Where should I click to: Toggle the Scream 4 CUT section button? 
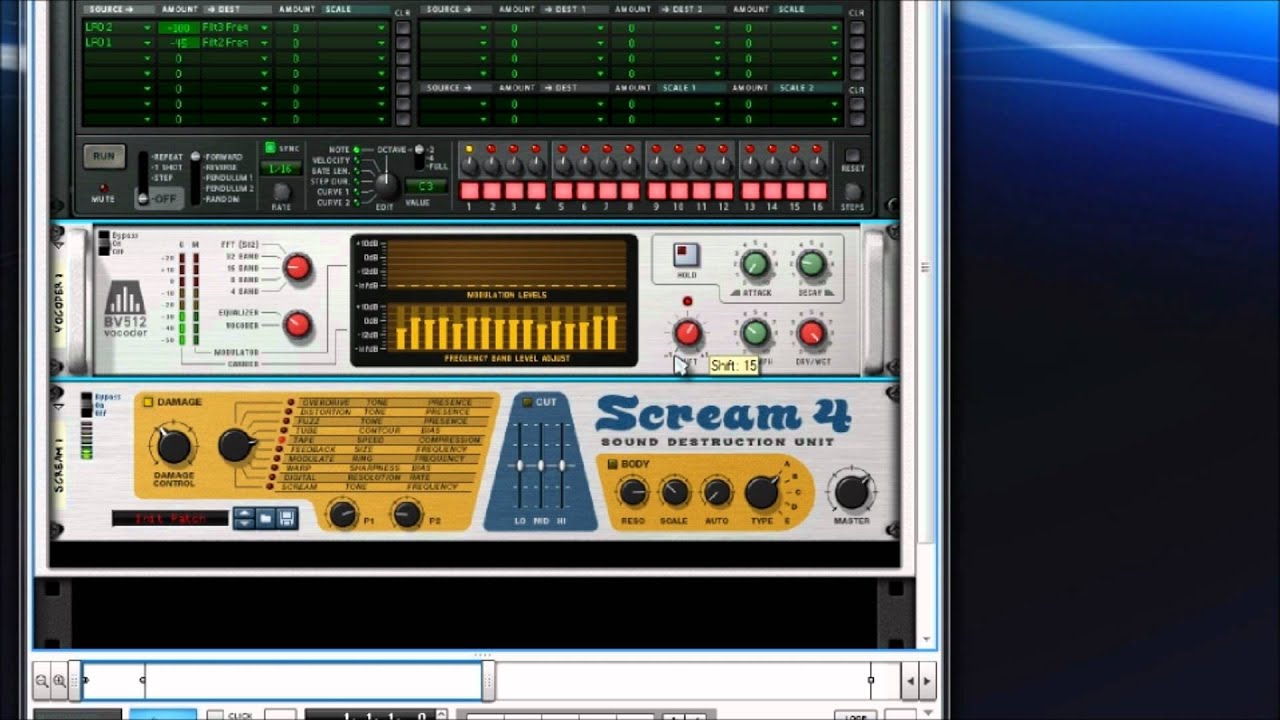pos(528,402)
